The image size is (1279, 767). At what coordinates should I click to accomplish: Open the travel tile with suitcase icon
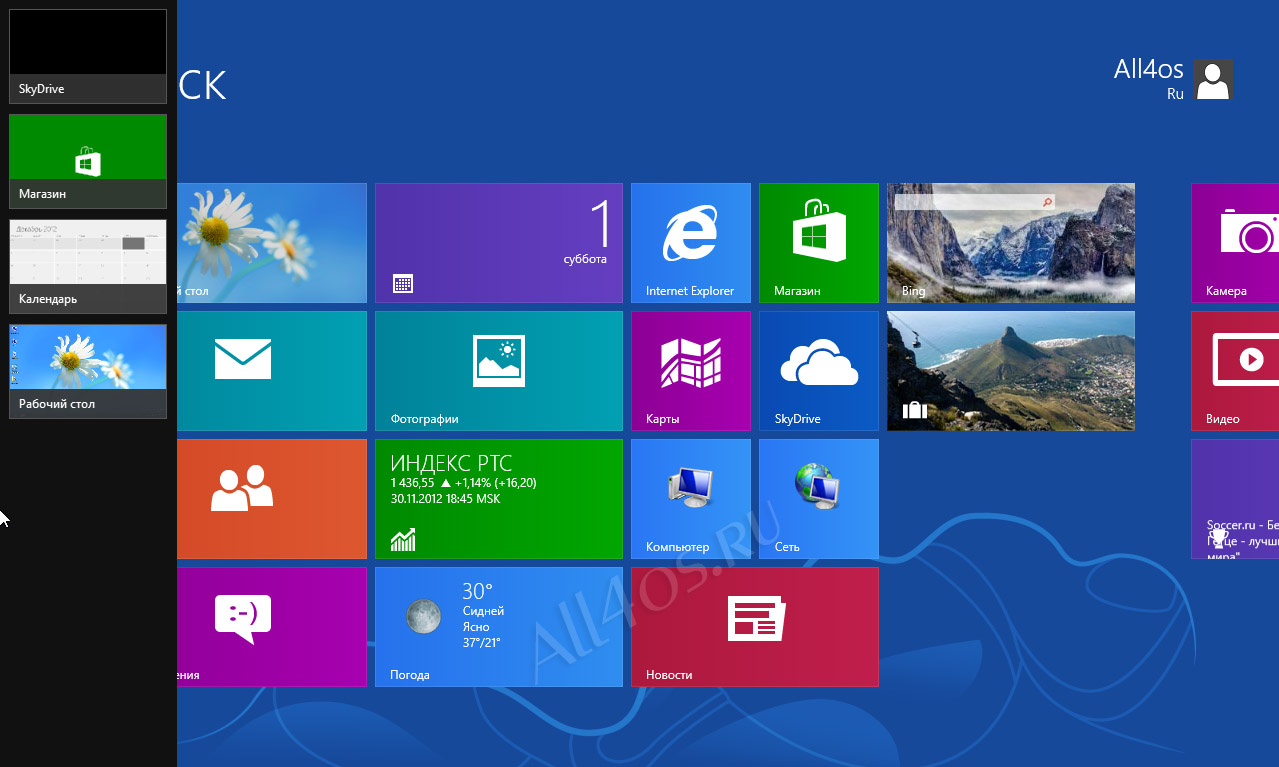(x=1011, y=371)
